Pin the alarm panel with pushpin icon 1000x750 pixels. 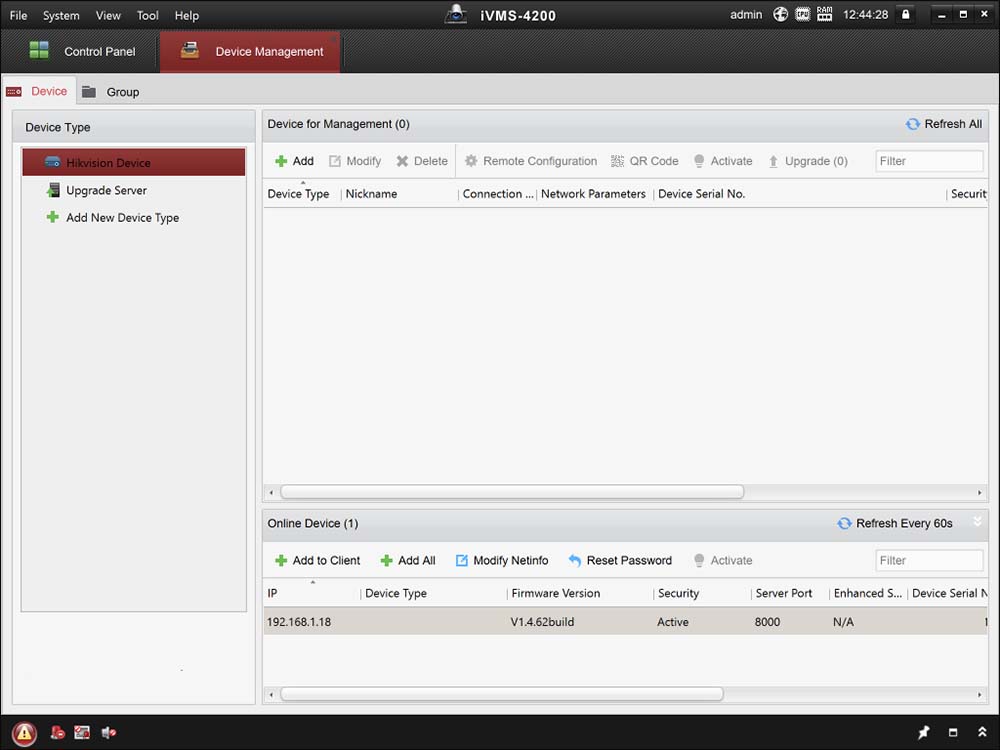pyautogui.click(x=923, y=733)
